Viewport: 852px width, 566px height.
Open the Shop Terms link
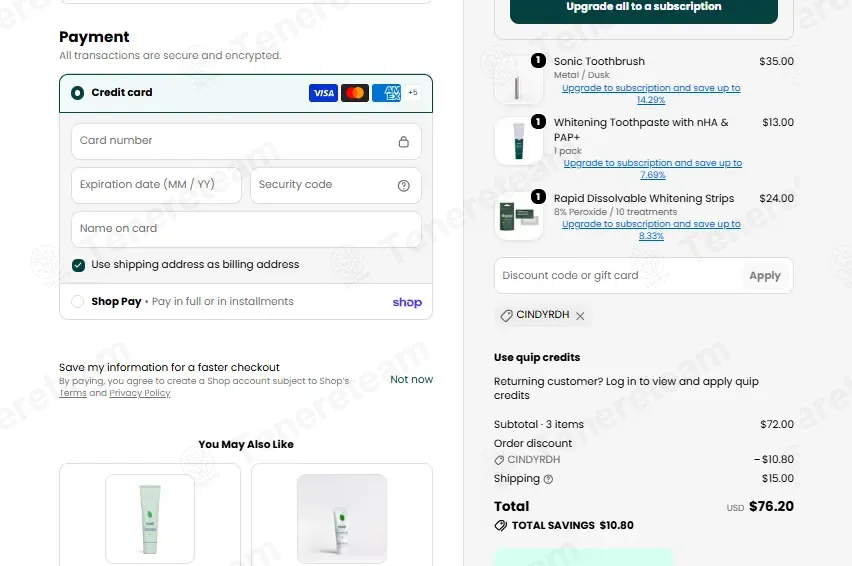coord(73,393)
